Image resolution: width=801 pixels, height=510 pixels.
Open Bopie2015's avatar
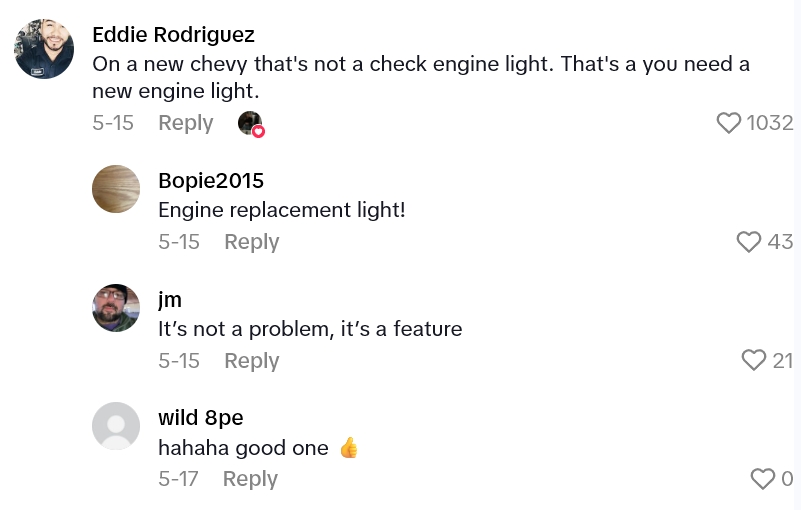pos(116,189)
